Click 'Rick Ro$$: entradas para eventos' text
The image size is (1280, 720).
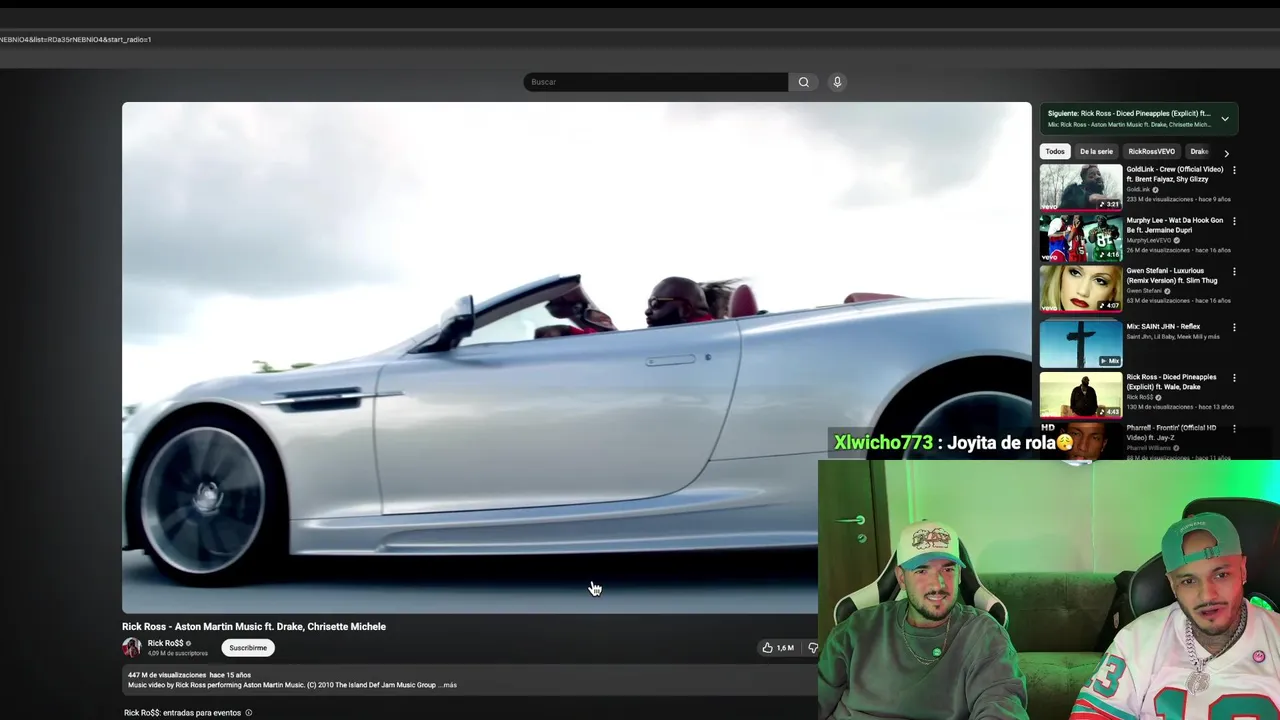183,713
